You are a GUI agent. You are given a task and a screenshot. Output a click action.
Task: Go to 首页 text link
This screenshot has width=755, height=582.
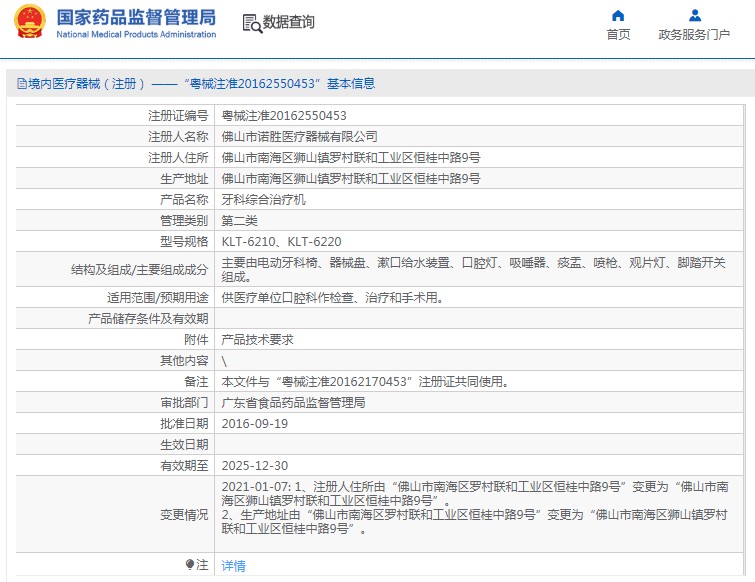click(618, 35)
